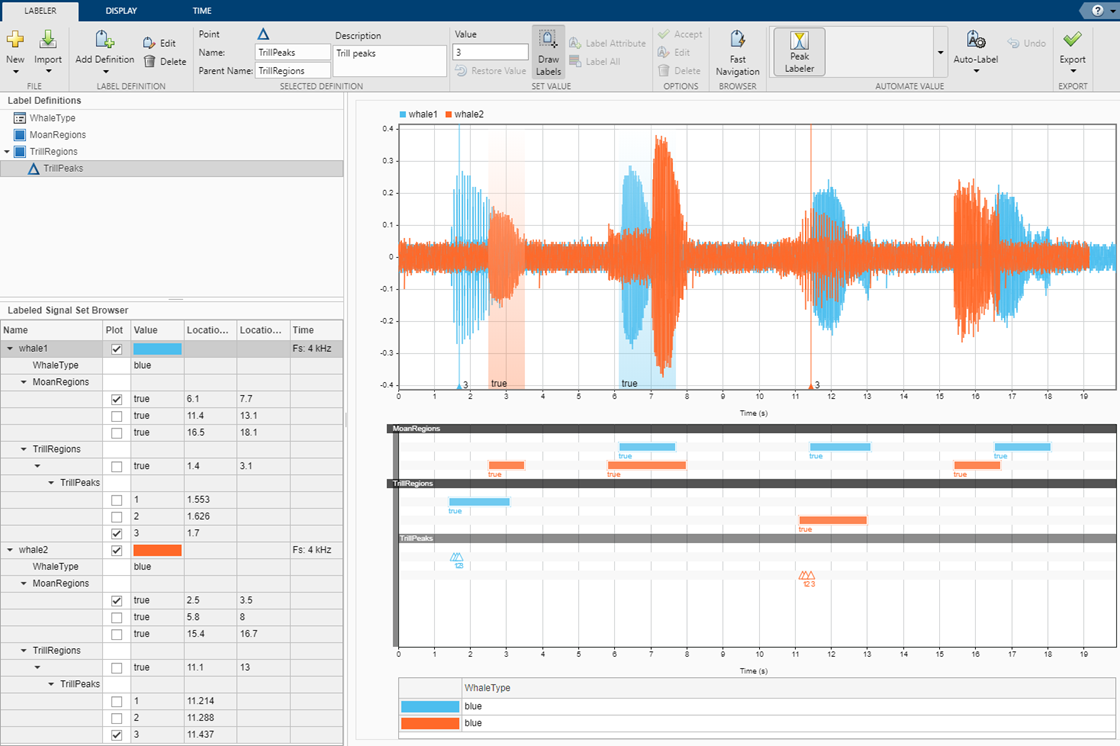Check whale1 MoanRegions row starting 16.5
The height and width of the screenshot is (746, 1120).
coord(116,433)
